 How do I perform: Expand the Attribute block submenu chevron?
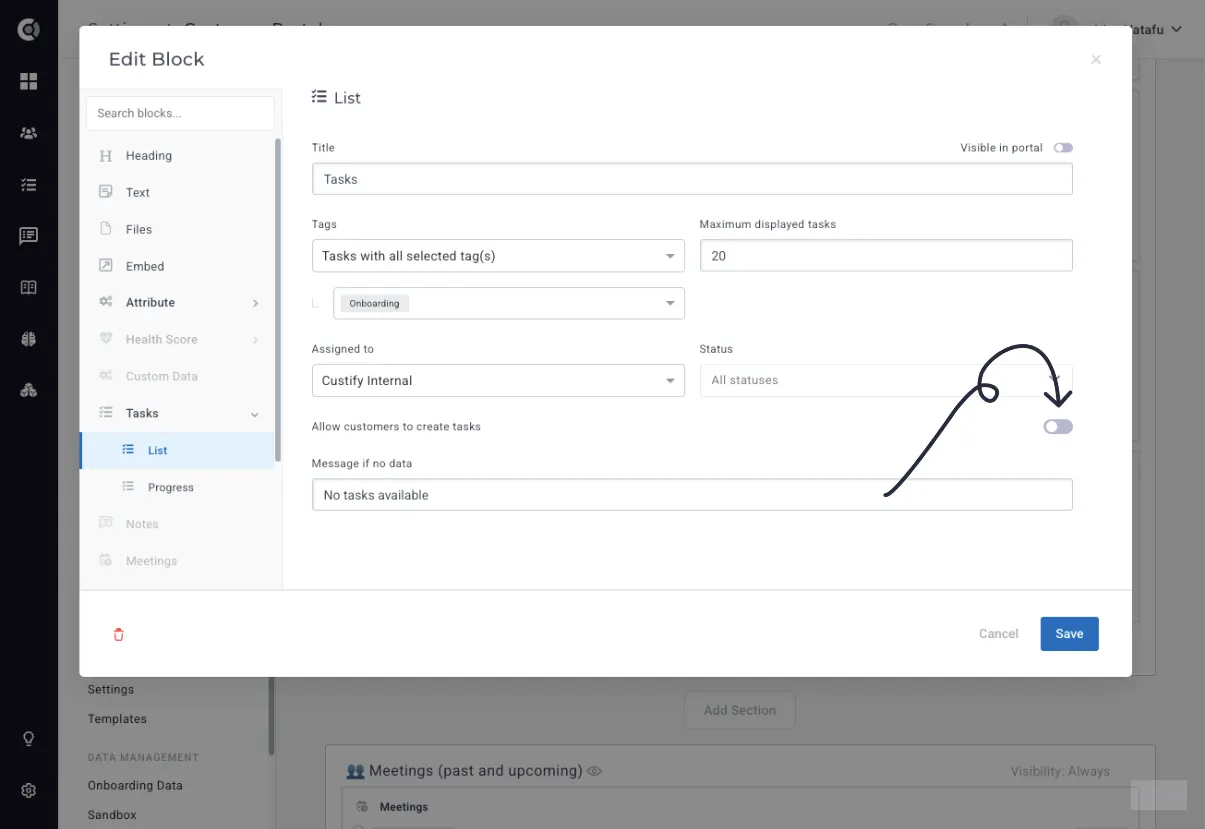tap(255, 303)
